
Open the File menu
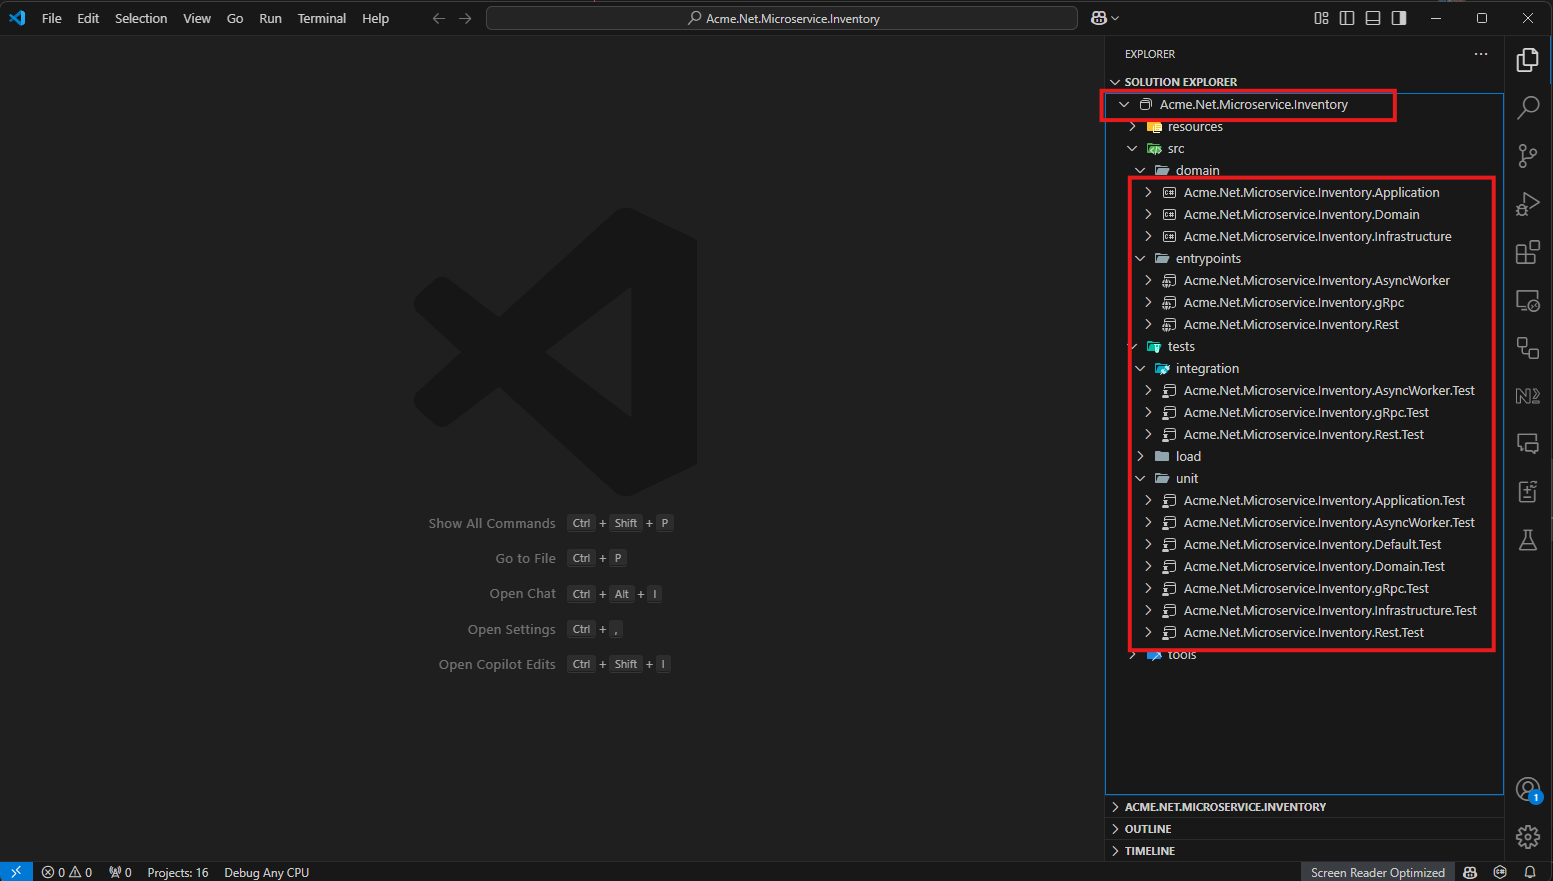click(52, 18)
